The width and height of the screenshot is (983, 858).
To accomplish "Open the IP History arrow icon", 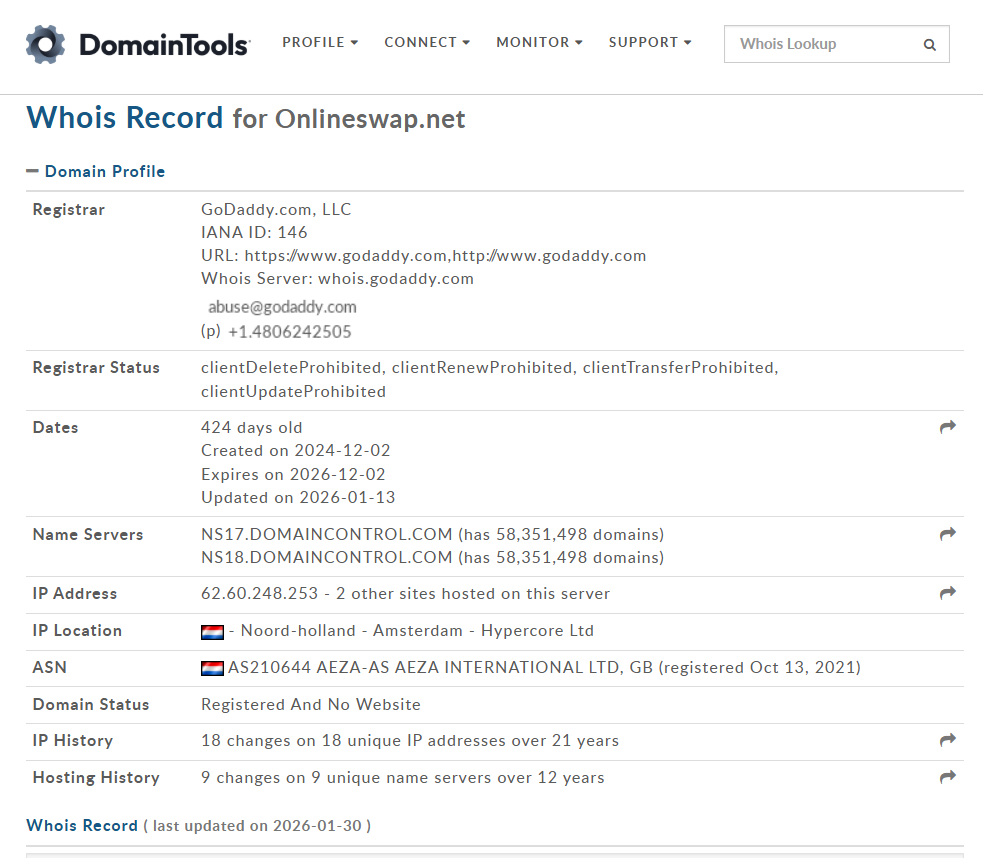I will [948, 740].
